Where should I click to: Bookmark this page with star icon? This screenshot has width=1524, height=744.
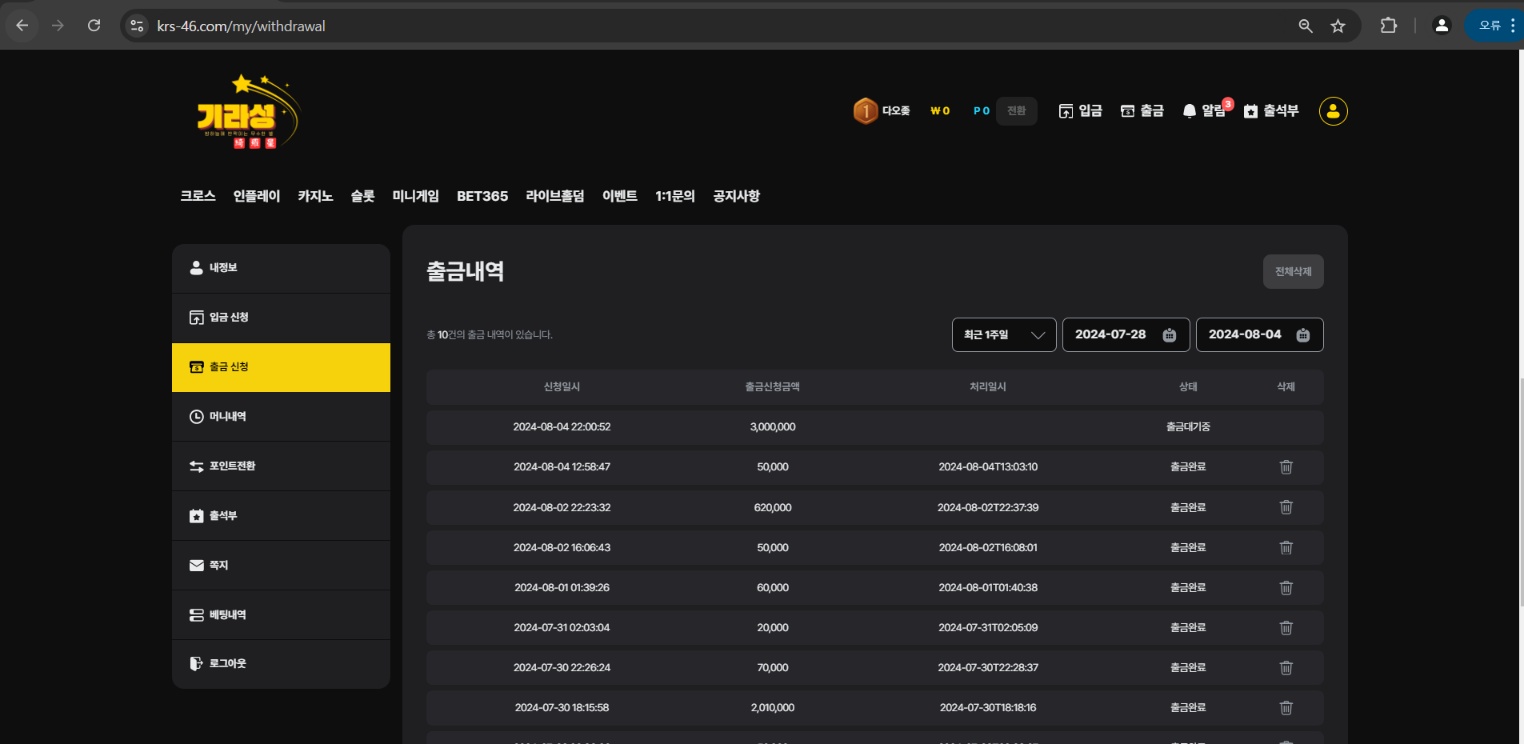click(x=1338, y=26)
